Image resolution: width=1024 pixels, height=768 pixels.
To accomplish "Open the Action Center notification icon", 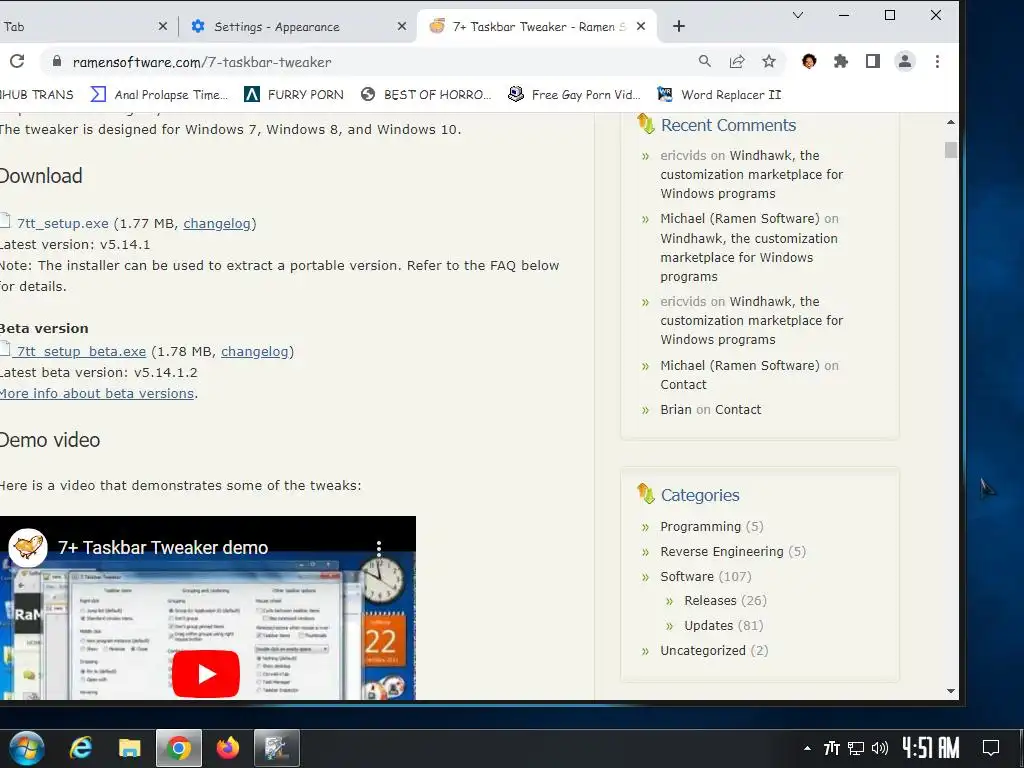I will [x=991, y=748].
